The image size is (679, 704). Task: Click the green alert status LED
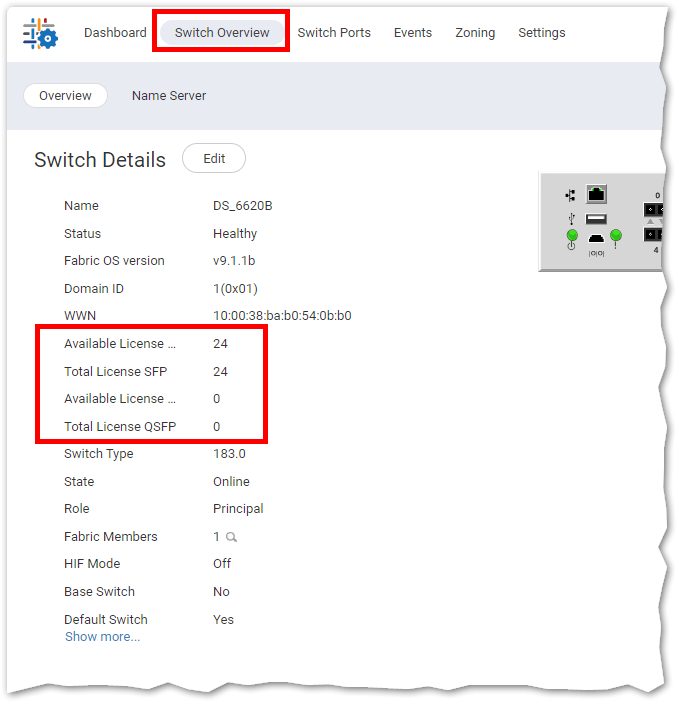tap(616, 236)
